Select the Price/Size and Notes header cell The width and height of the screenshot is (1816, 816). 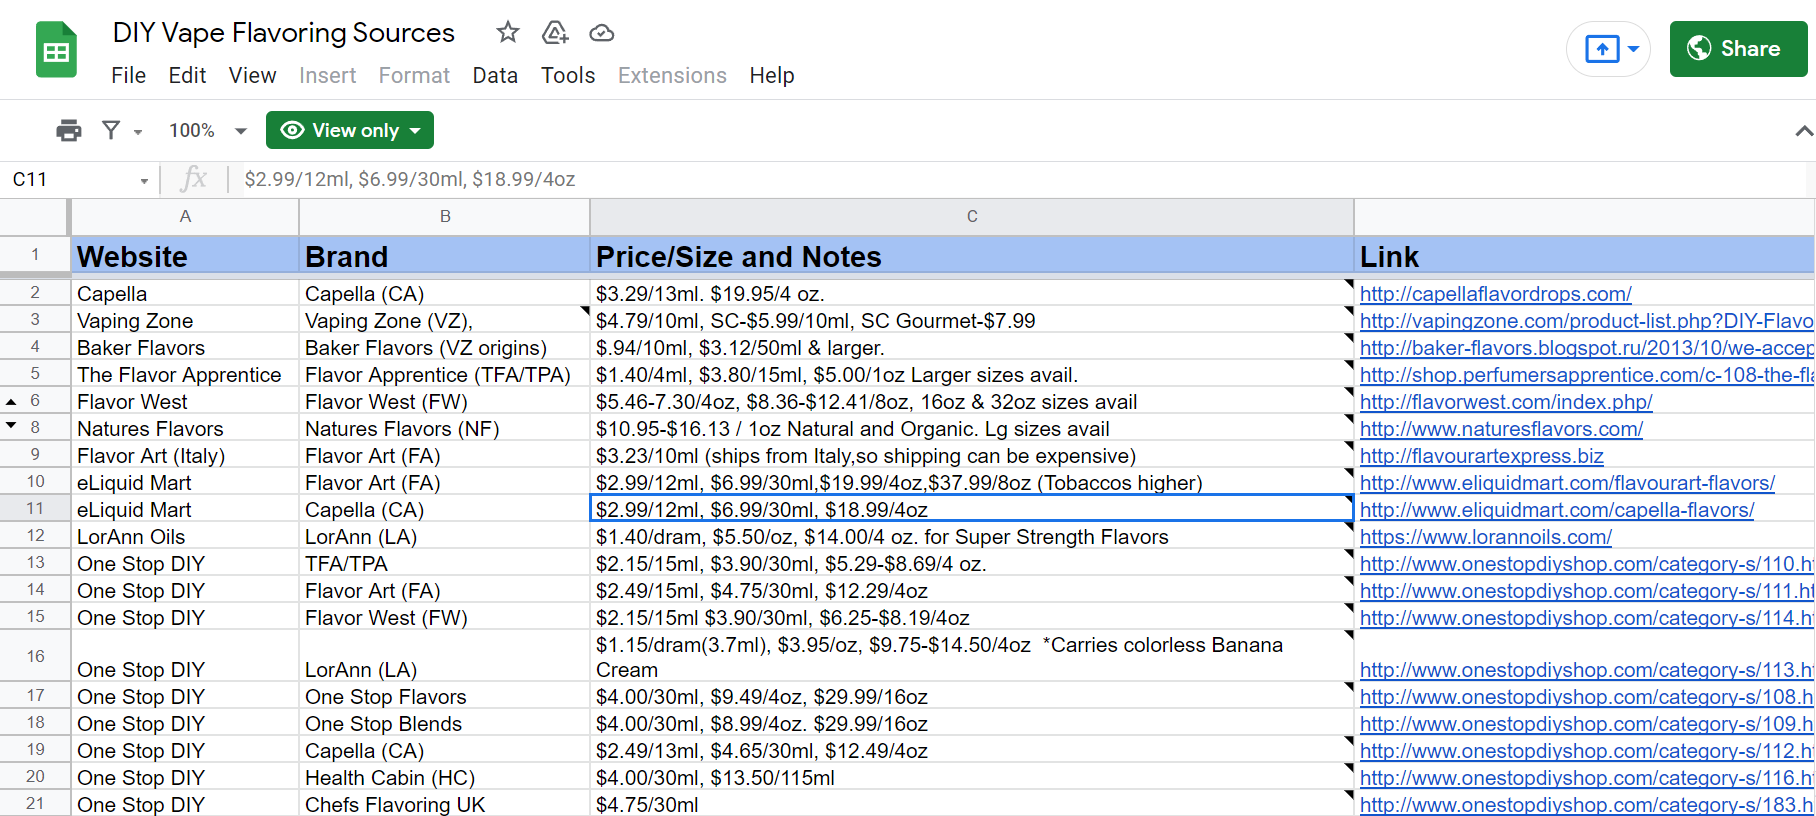point(972,257)
